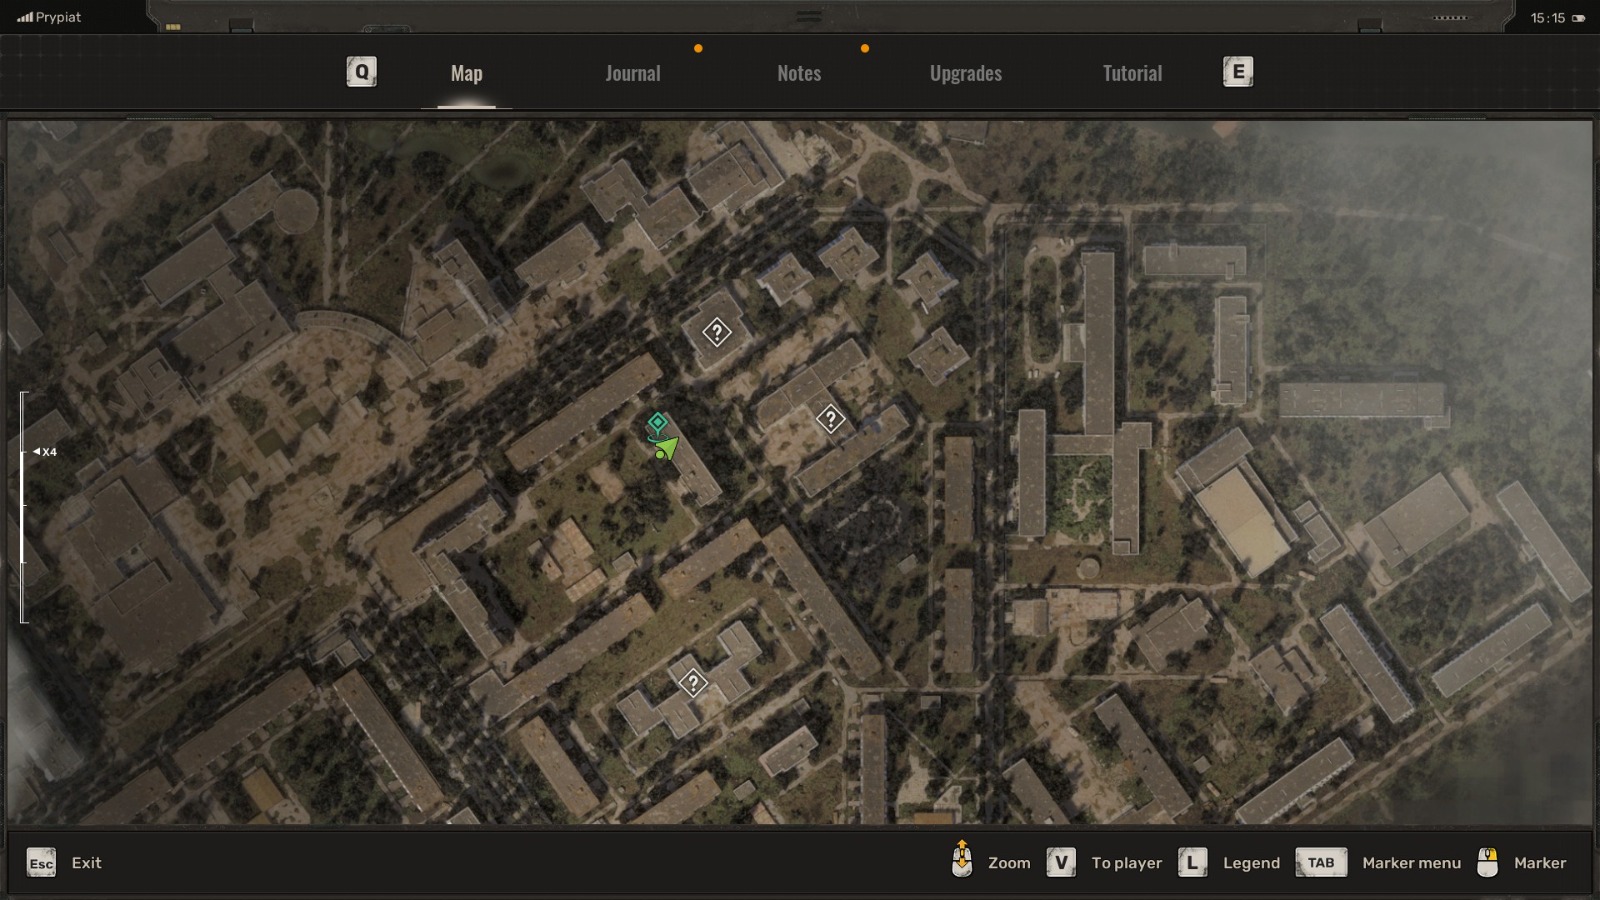
Task: Select the bottom question mark marker on the map
Action: point(695,683)
